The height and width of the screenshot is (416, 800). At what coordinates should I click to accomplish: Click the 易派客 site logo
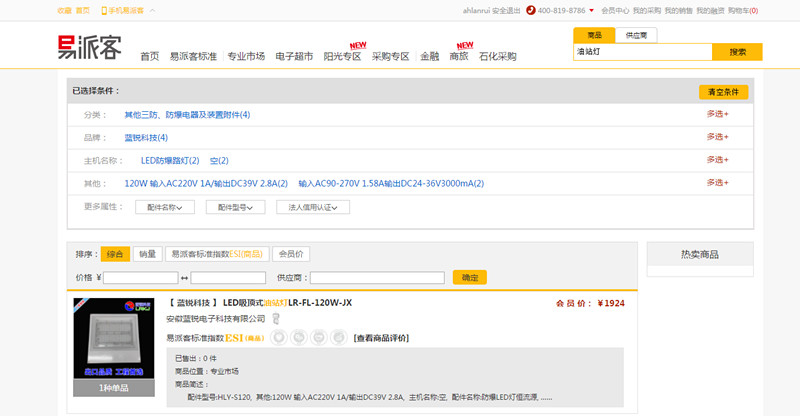coord(87,46)
